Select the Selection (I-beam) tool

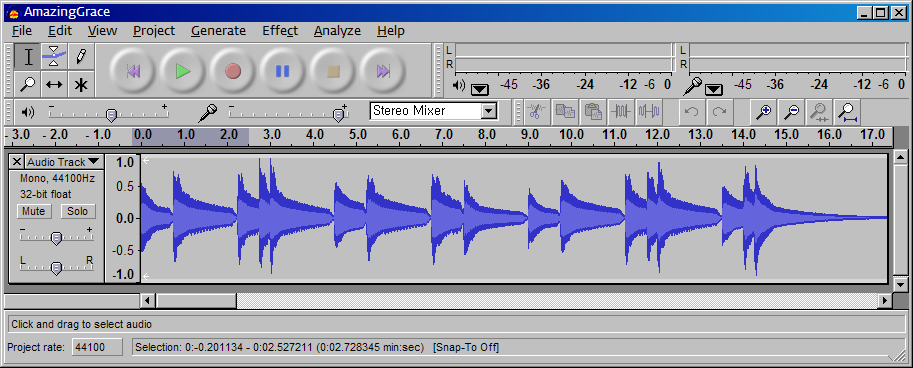pyautogui.click(x=28, y=57)
